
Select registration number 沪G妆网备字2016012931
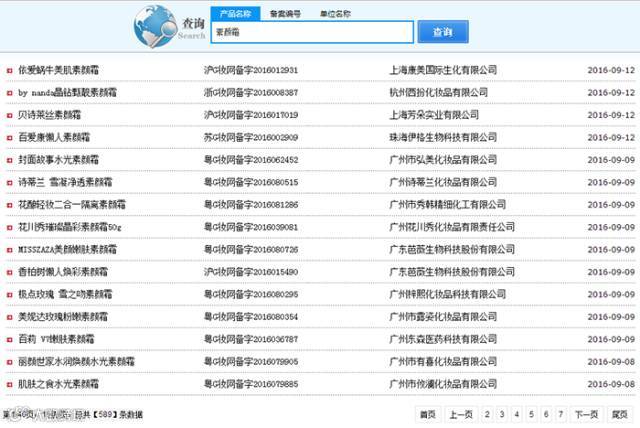[x=251, y=70]
